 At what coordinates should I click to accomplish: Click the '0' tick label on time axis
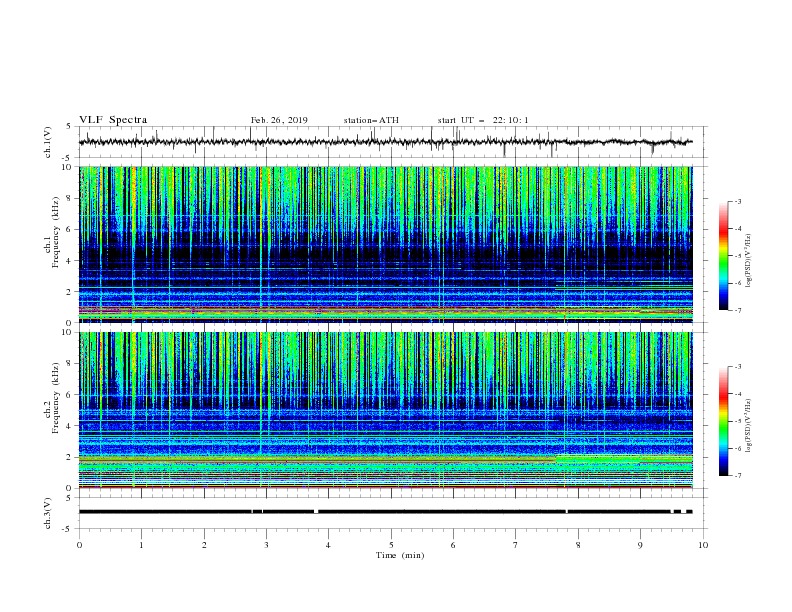pos(79,545)
